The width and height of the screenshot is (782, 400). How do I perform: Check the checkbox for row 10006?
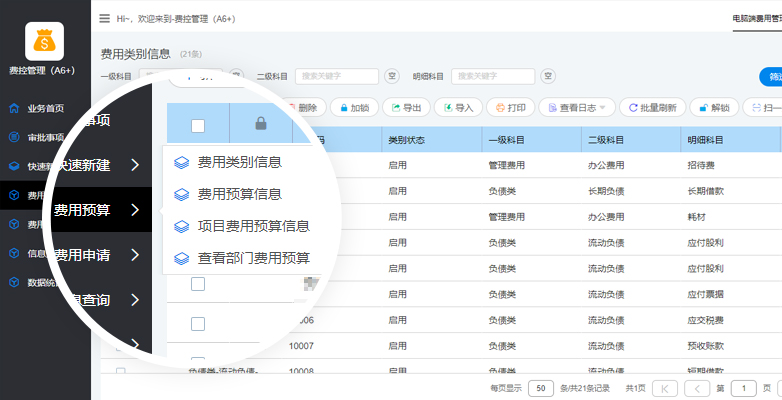coord(198,323)
